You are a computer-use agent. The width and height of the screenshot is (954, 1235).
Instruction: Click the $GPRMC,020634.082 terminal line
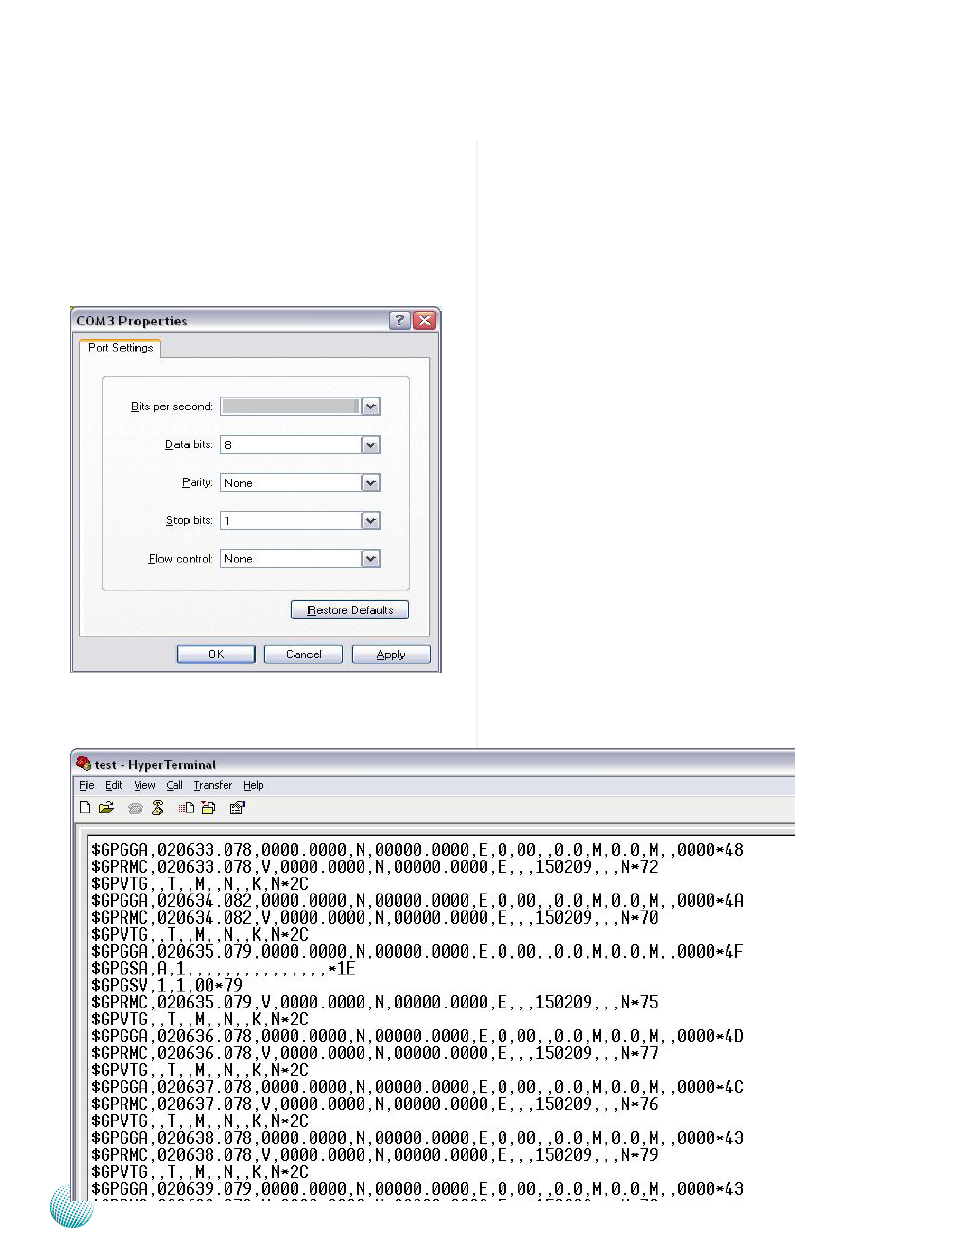[x=375, y=918]
